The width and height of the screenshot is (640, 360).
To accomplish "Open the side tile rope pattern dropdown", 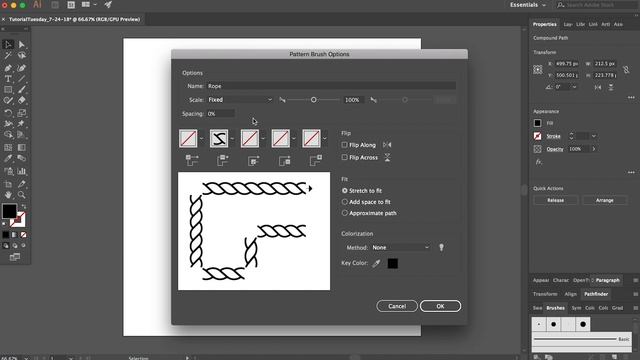I will coord(232,139).
